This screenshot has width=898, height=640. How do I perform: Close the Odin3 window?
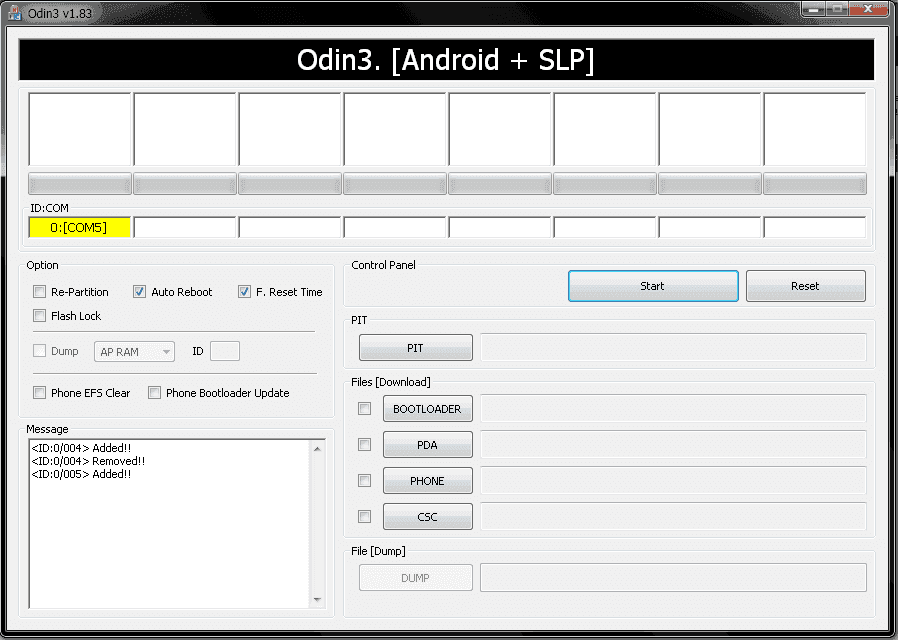click(868, 9)
